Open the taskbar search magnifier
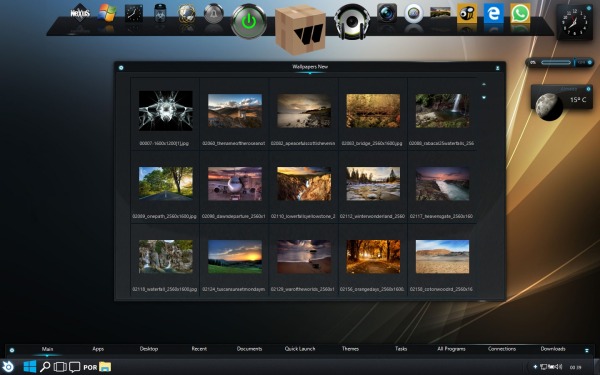Viewport: 600px width, 375px height. click(45, 367)
